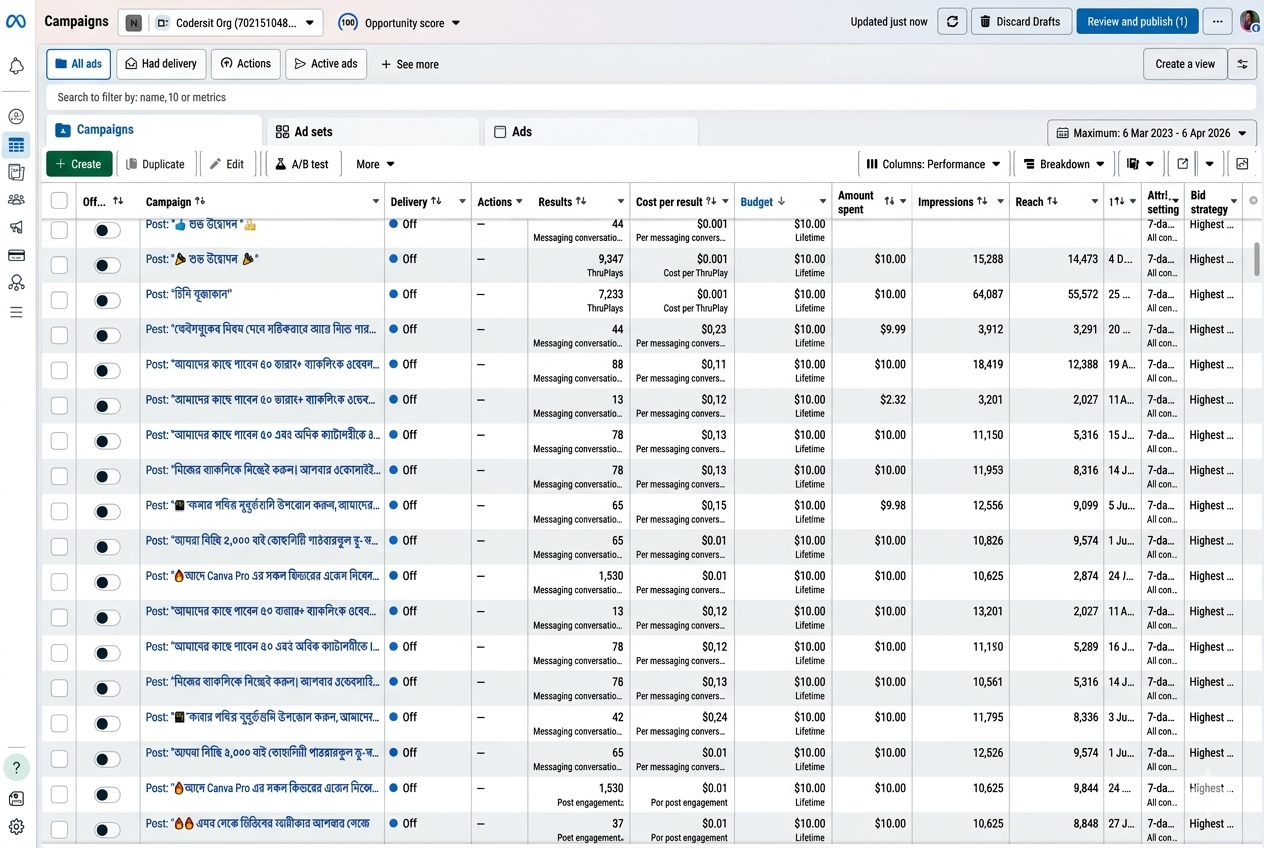Open the view filter settings sliders icon
Viewport: 1264px width, 848px height.
click(x=1243, y=64)
